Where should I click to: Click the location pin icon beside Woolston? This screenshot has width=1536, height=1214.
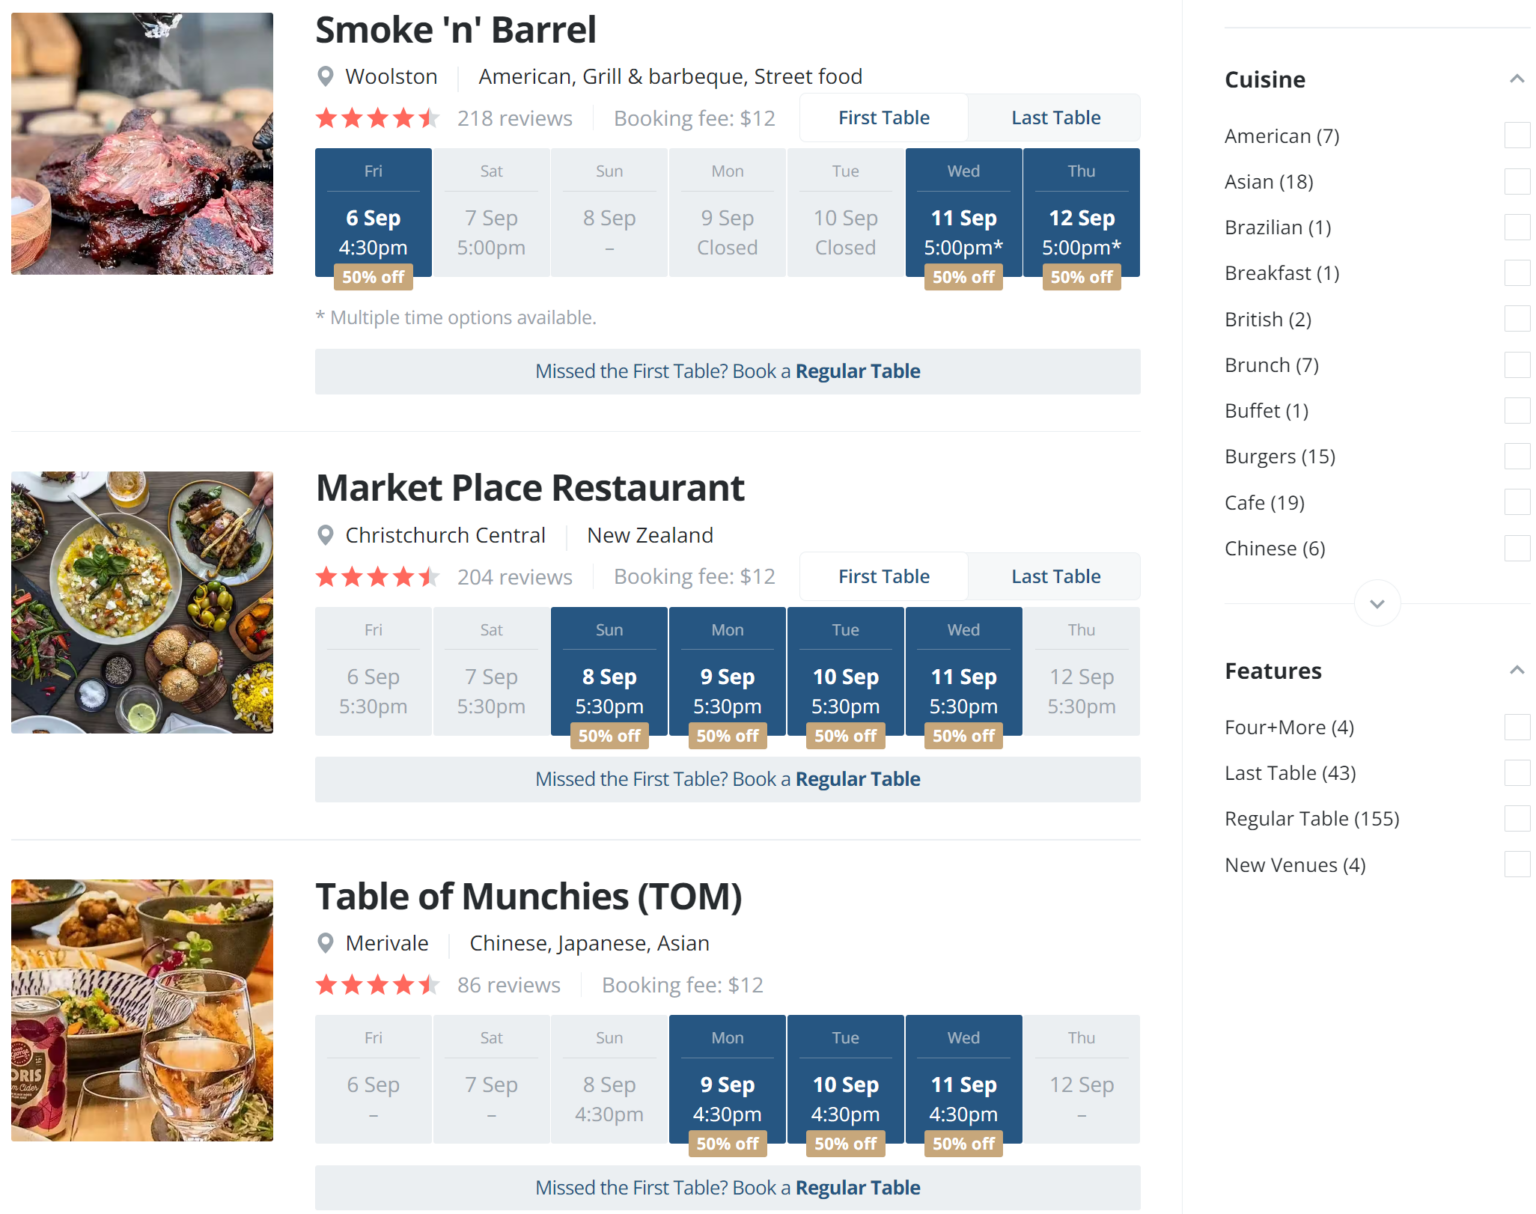pyautogui.click(x=325, y=76)
